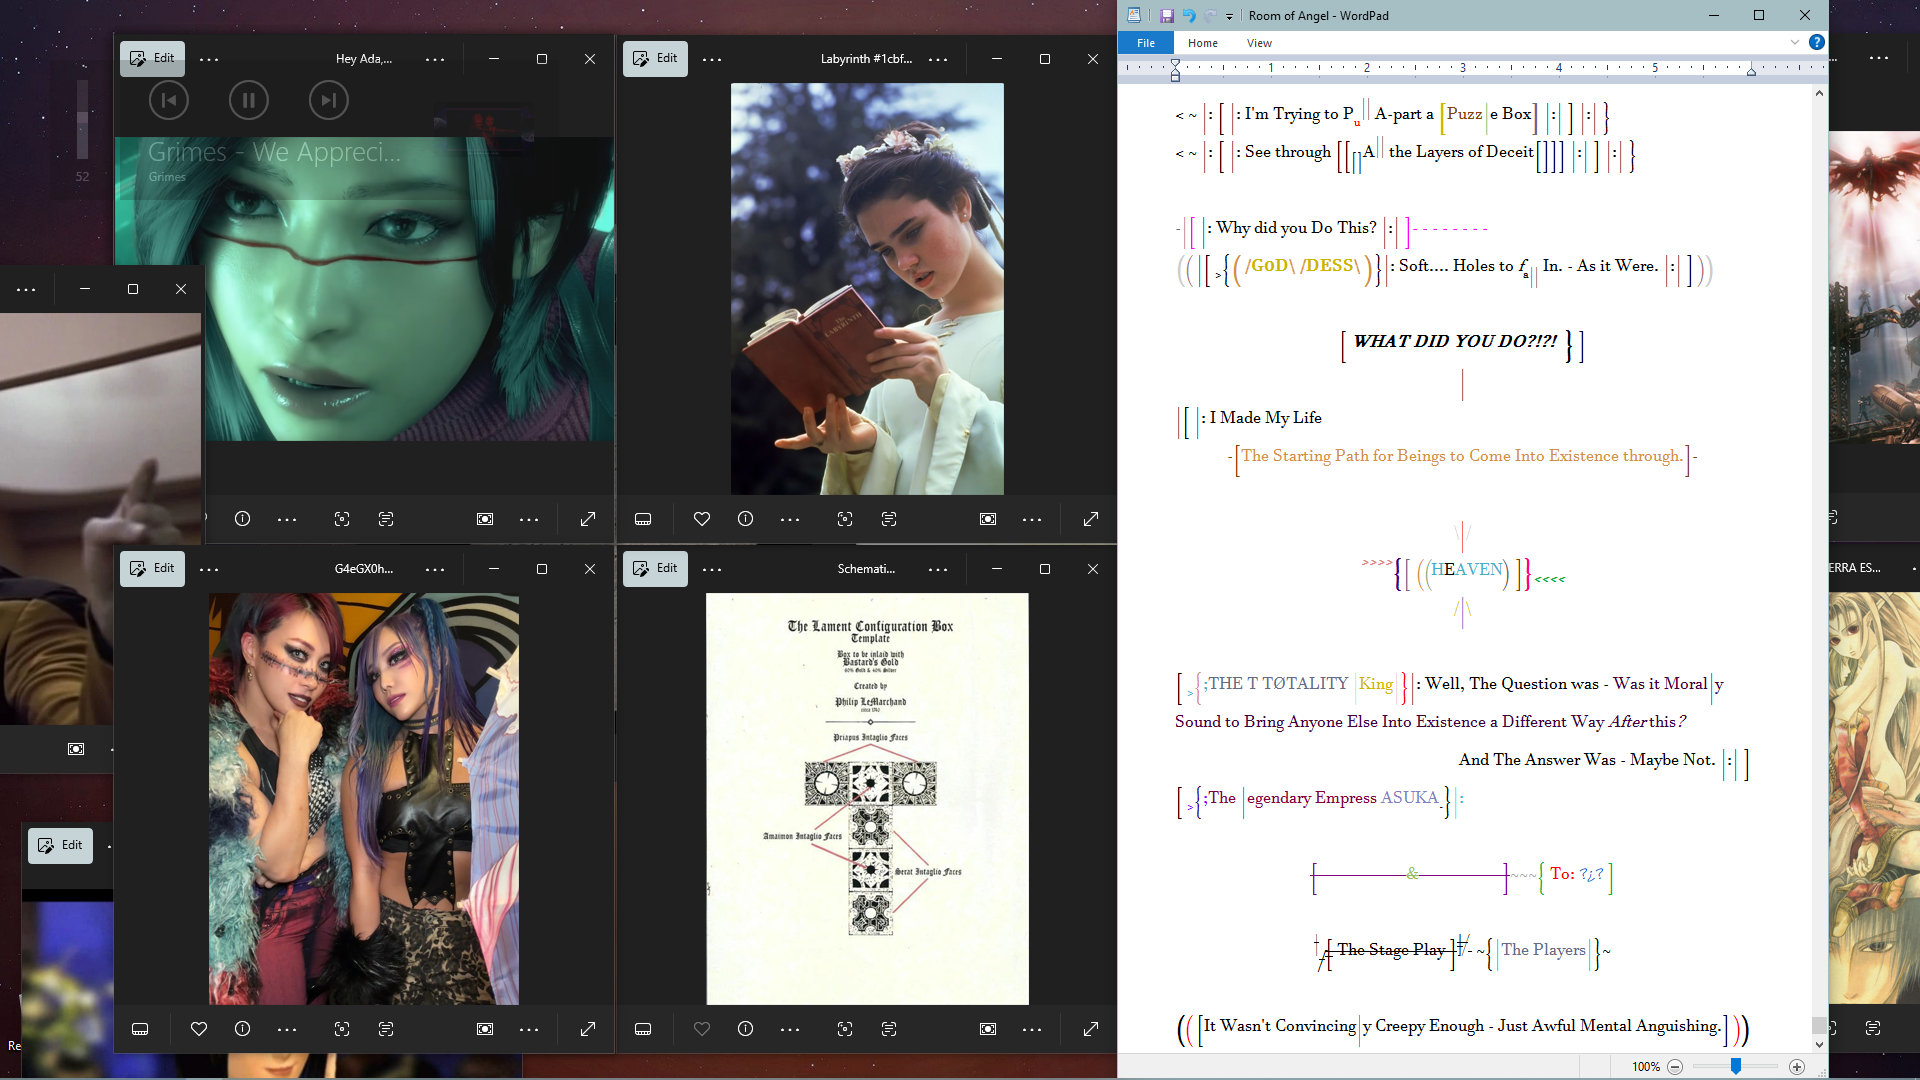
Task: Toggle filmstrip view in Schematic photo window
Action: tap(643, 1029)
